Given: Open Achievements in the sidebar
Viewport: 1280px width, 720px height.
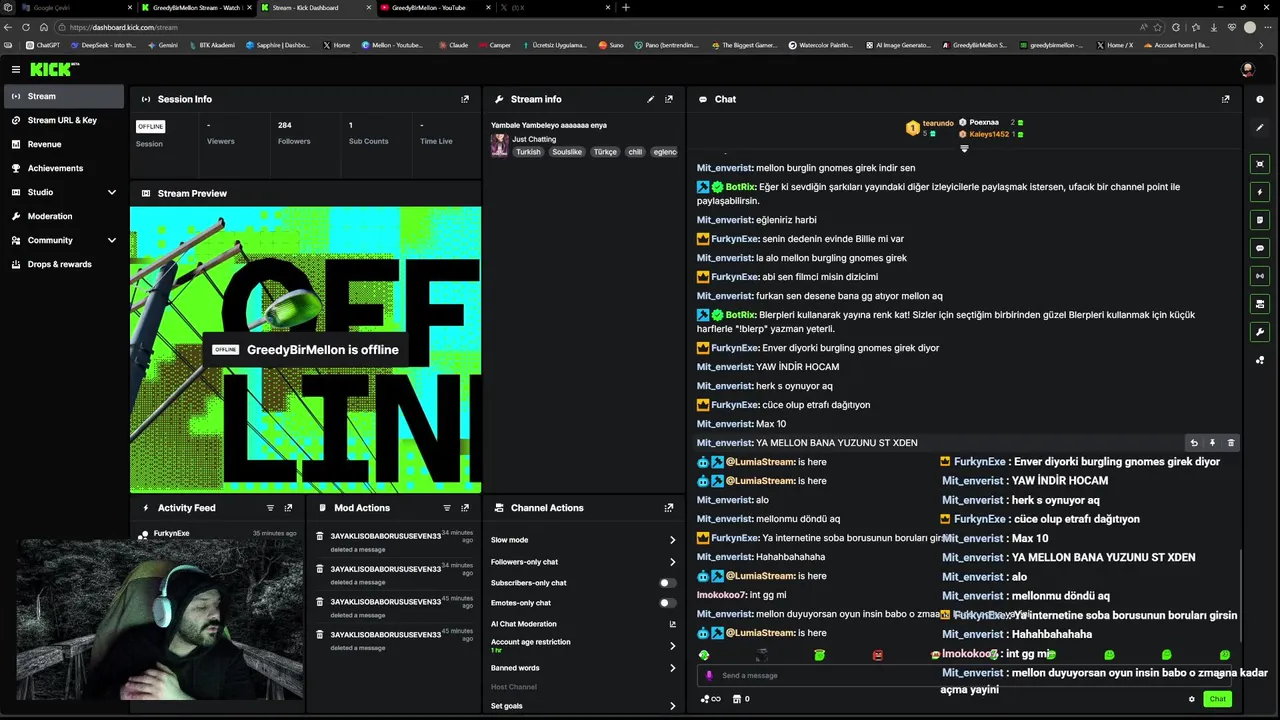Looking at the screenshot, I should click(65, 168).
